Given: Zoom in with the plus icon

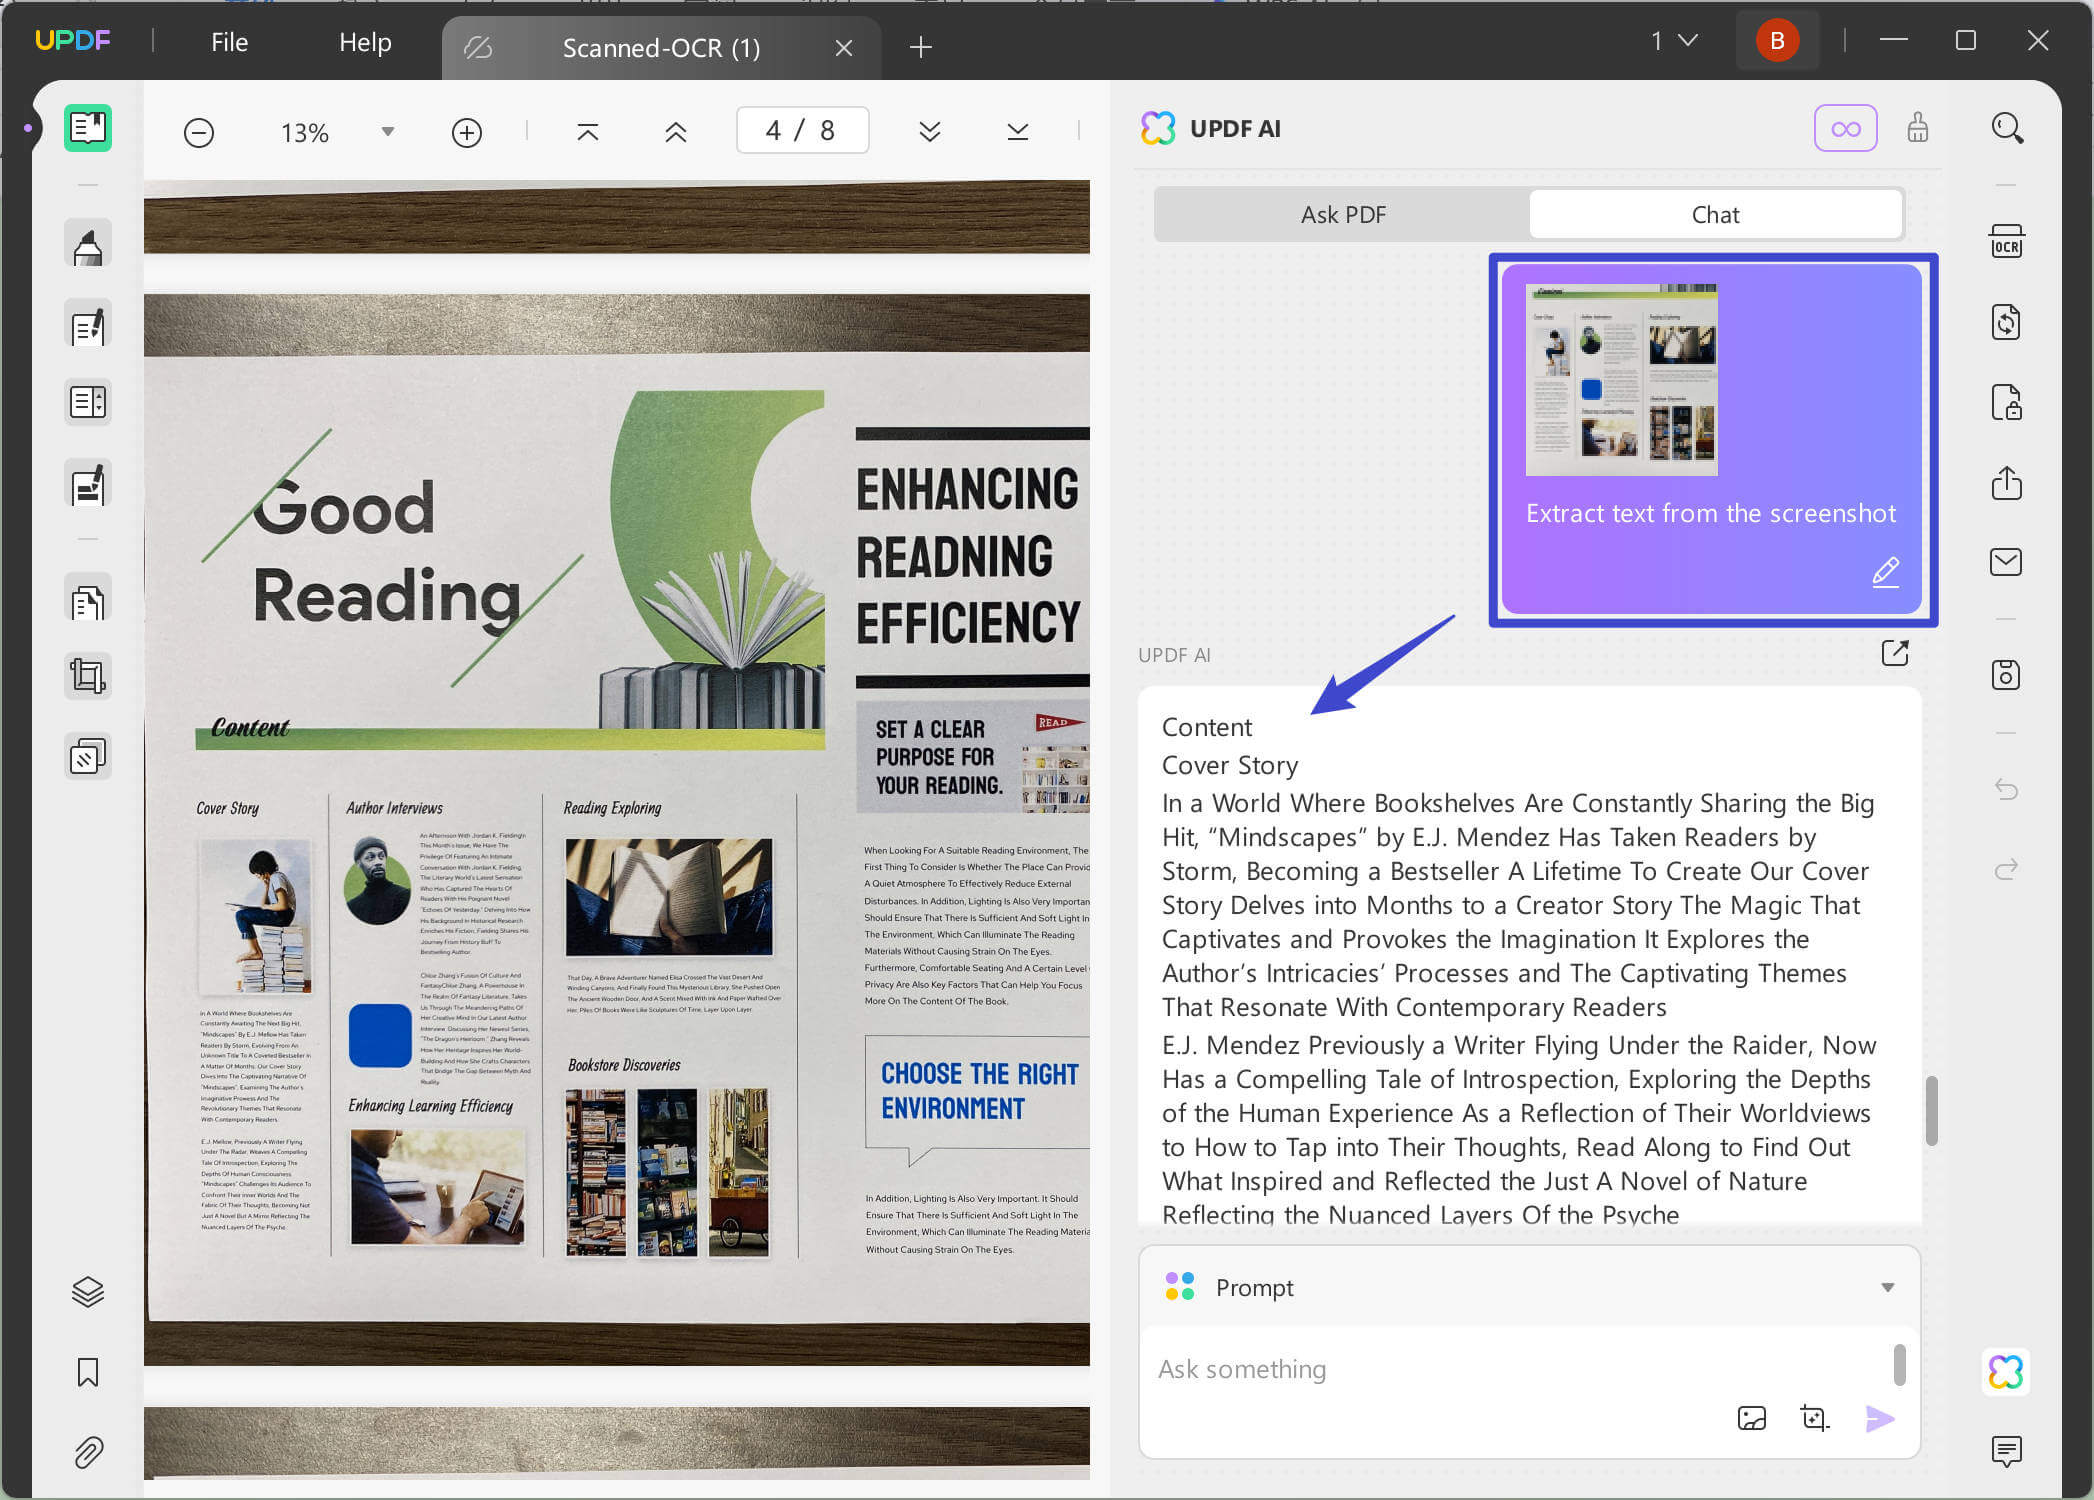Looking at the screenshot, I should pyautogui.click(x=466, y=131).
